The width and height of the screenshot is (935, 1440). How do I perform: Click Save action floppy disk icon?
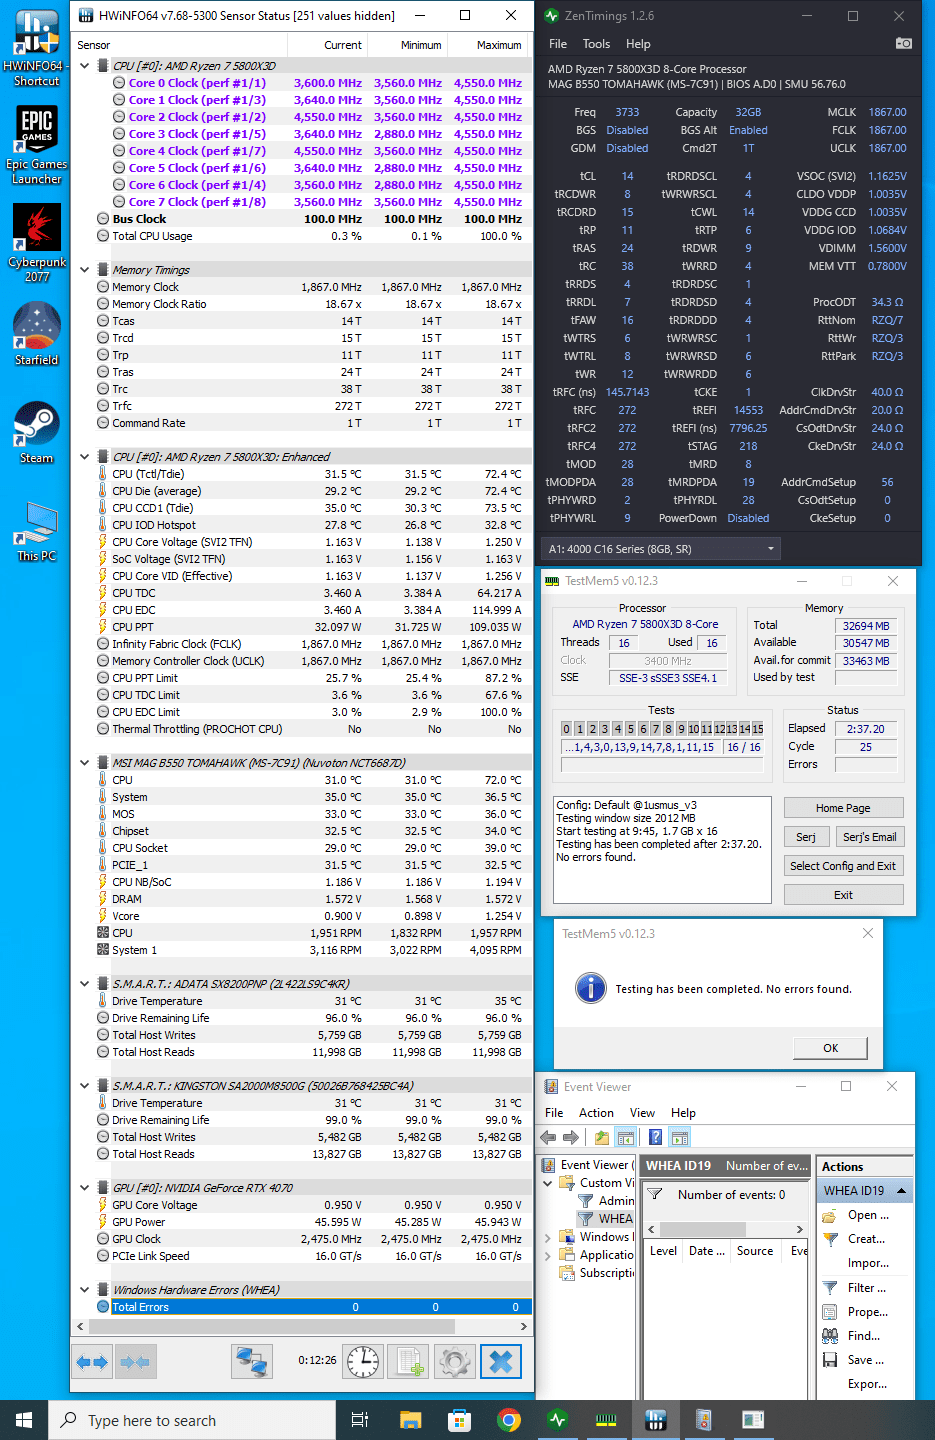click(x=830, y=1360)
